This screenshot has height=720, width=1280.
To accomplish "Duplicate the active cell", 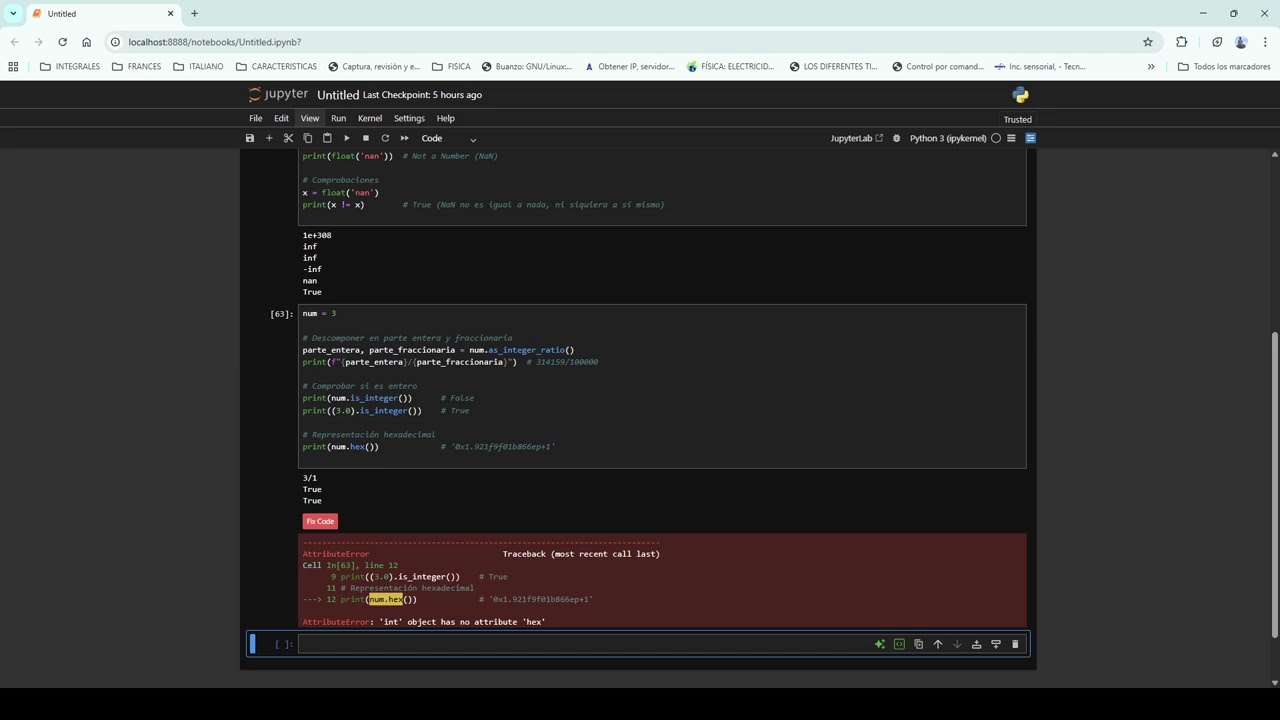I will pyautogui.click(x=918, y=644).
